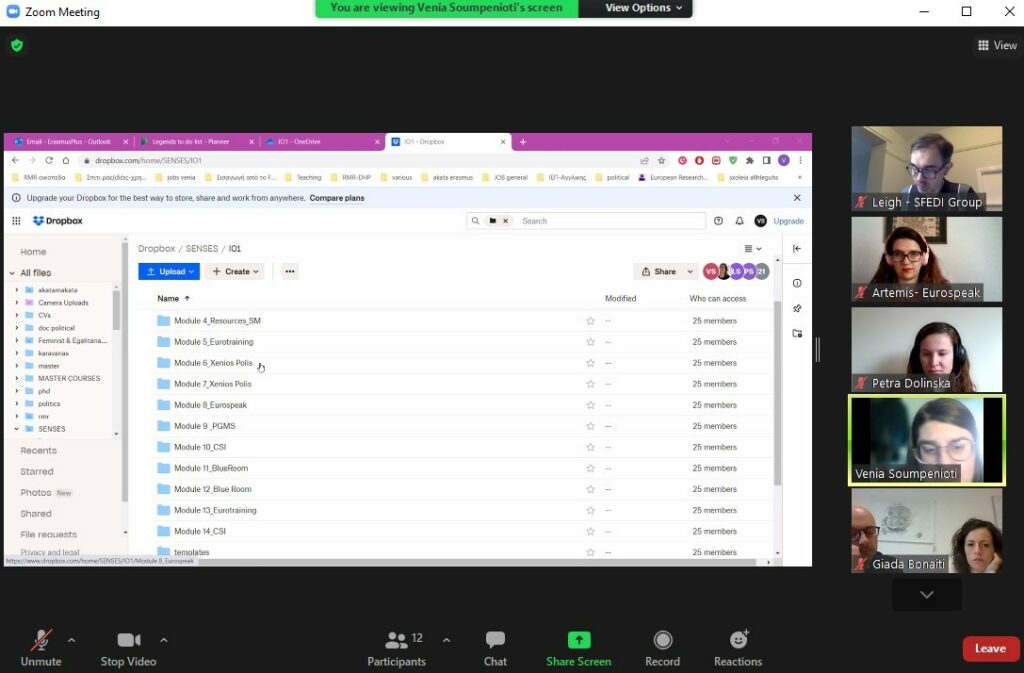
Task: Open the Dropbox account avatar menu
Action: click(x=760, y=221)
